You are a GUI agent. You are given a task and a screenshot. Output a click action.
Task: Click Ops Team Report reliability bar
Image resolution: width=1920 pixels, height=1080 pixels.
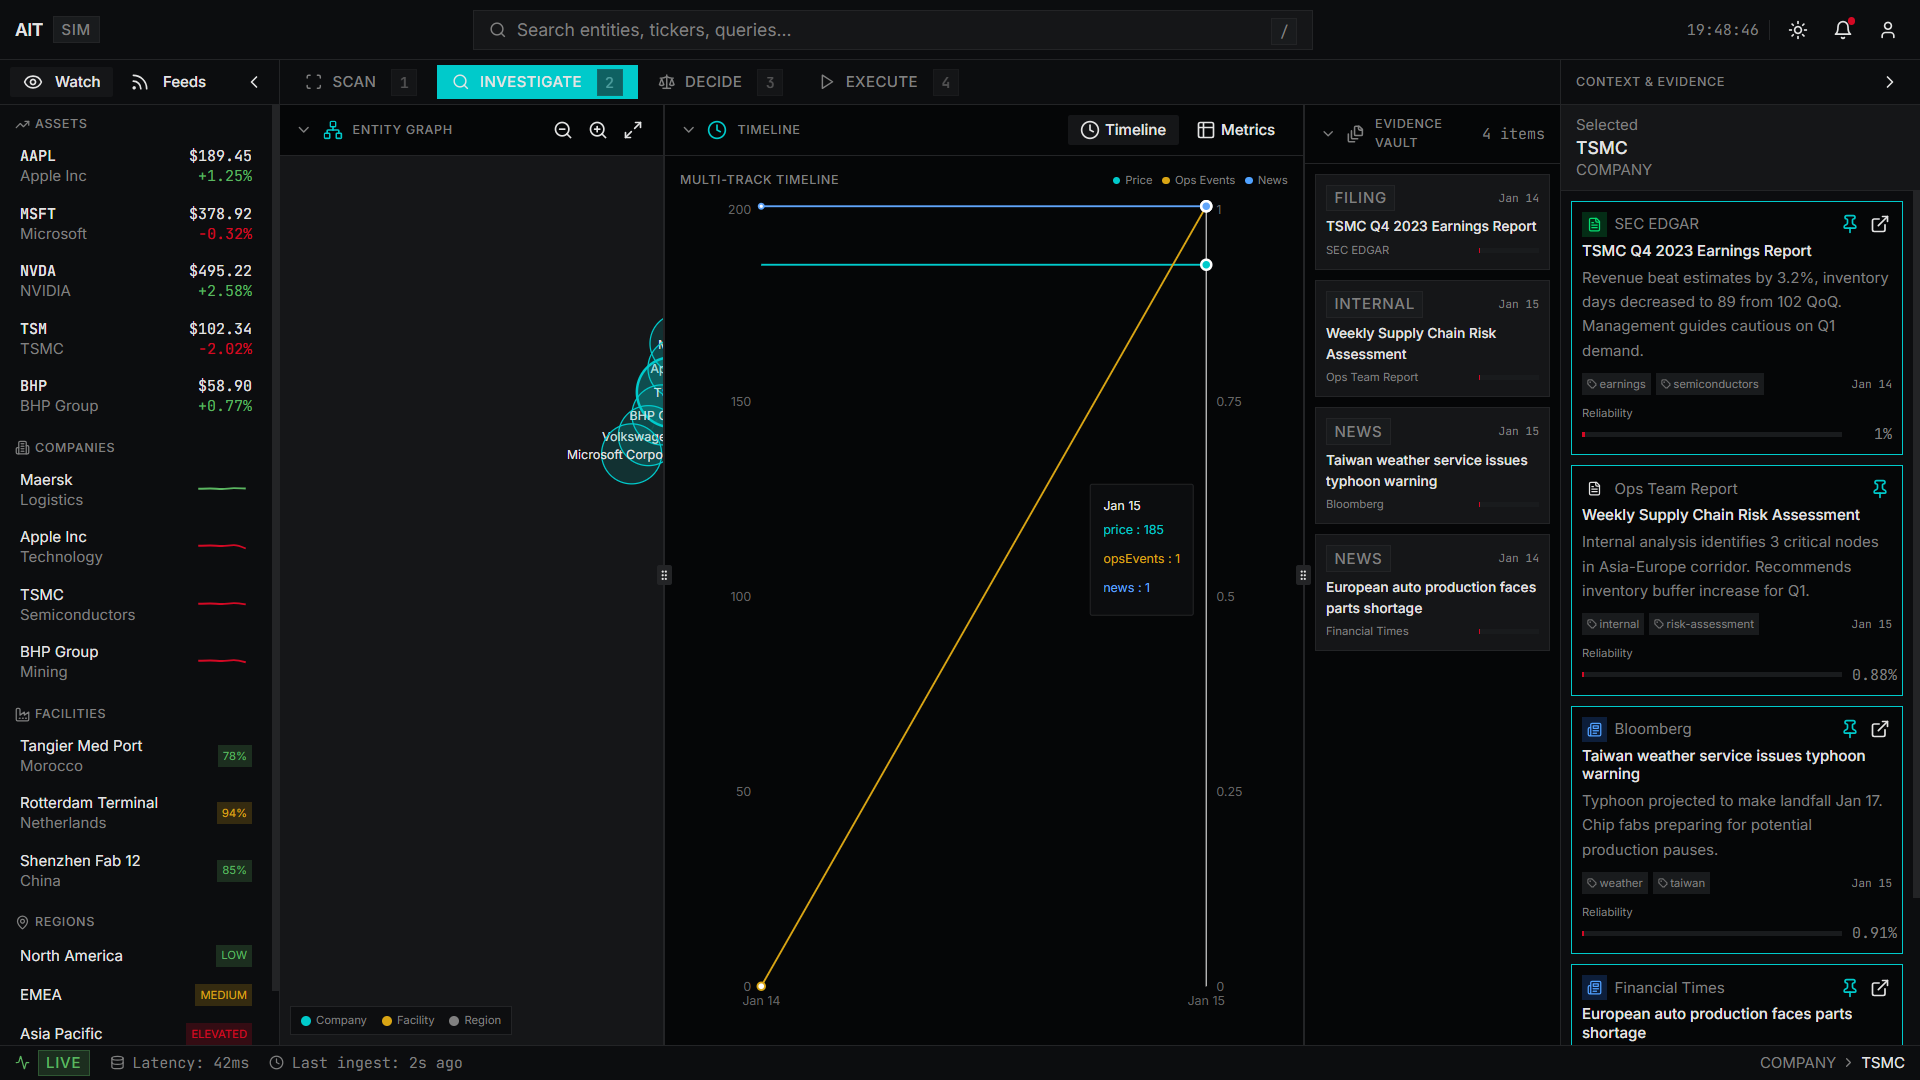tap(1712, 675)
